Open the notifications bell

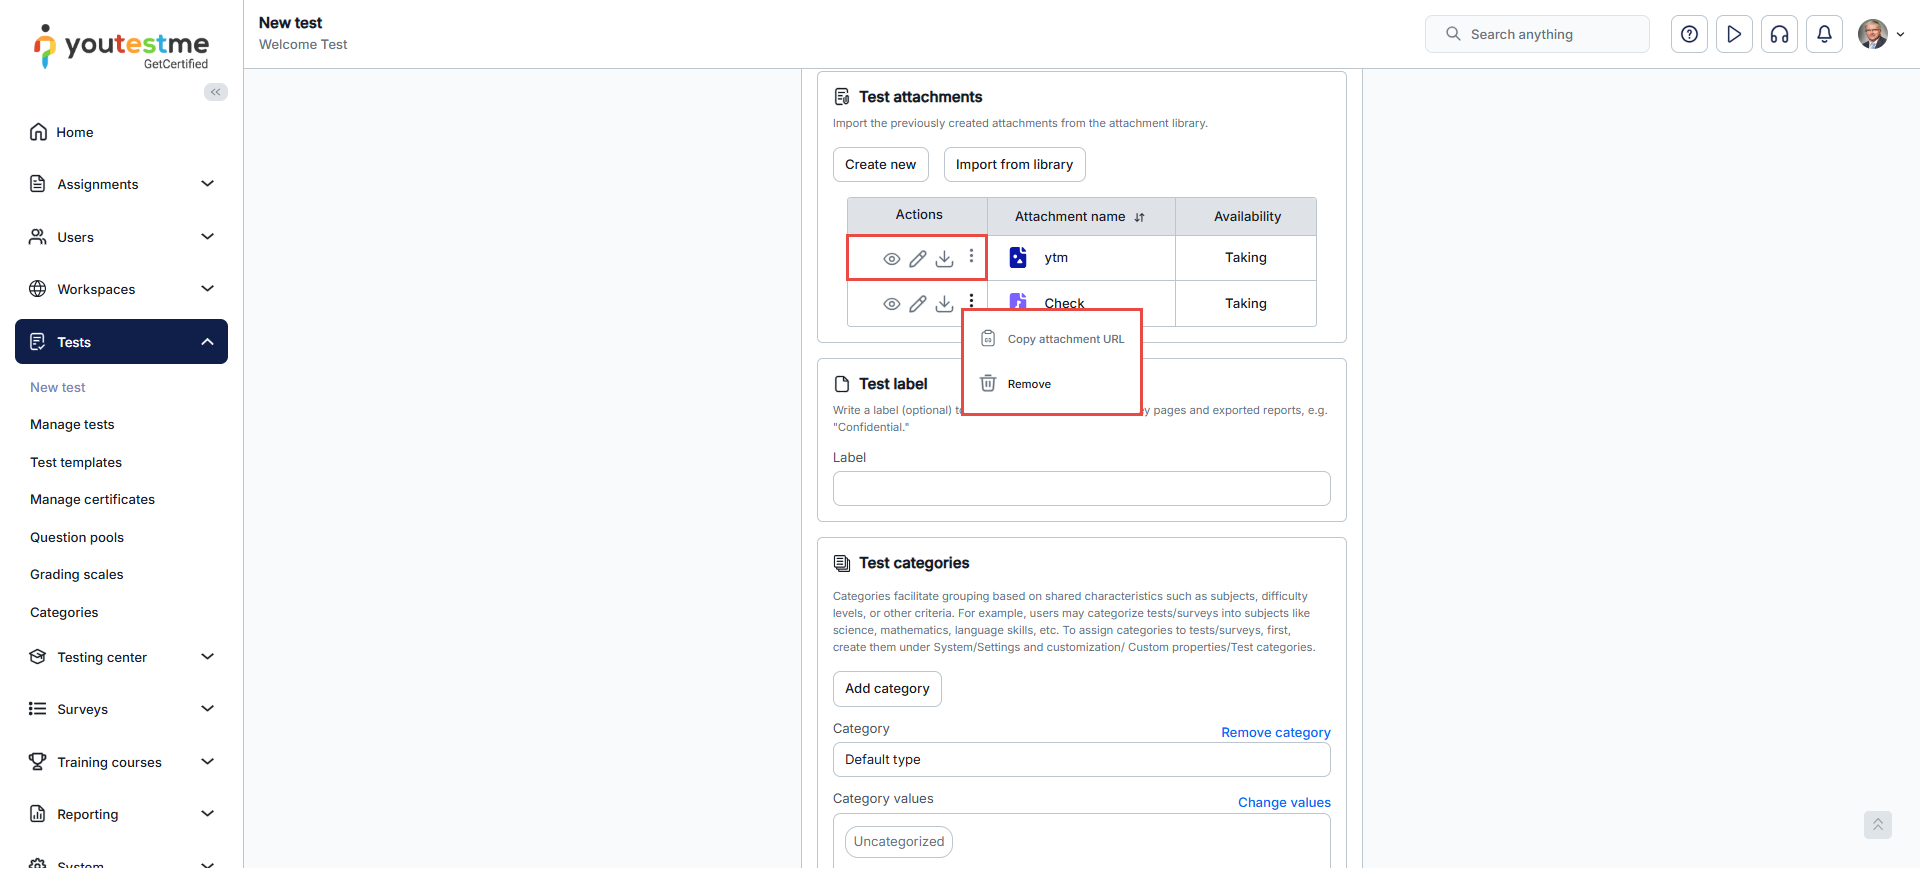[1824, 34]
